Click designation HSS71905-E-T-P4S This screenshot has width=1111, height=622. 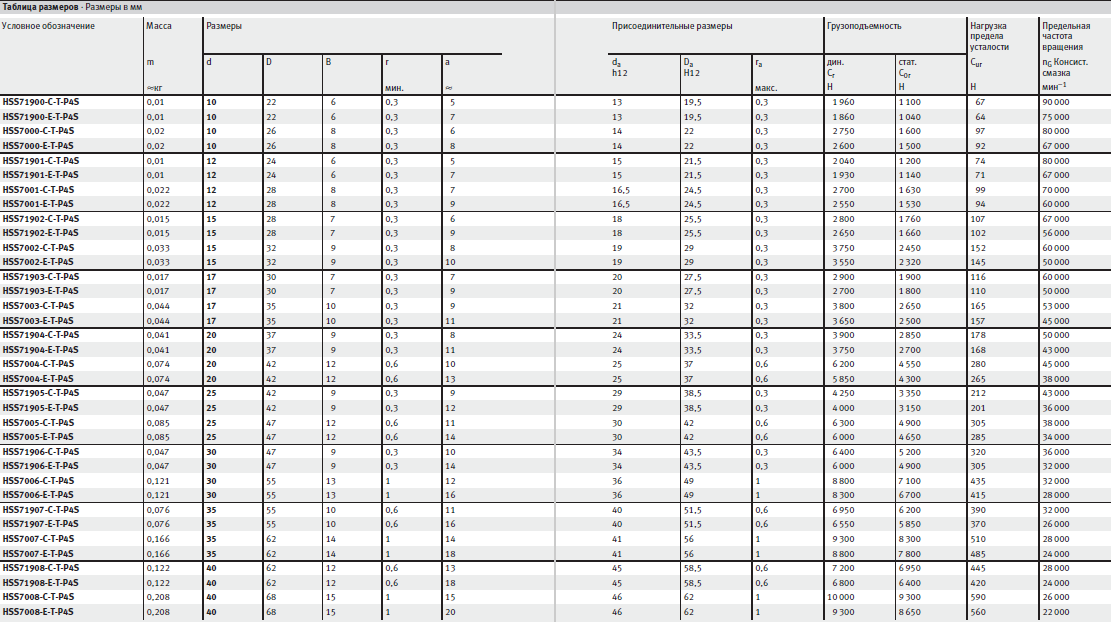[41, 408]
